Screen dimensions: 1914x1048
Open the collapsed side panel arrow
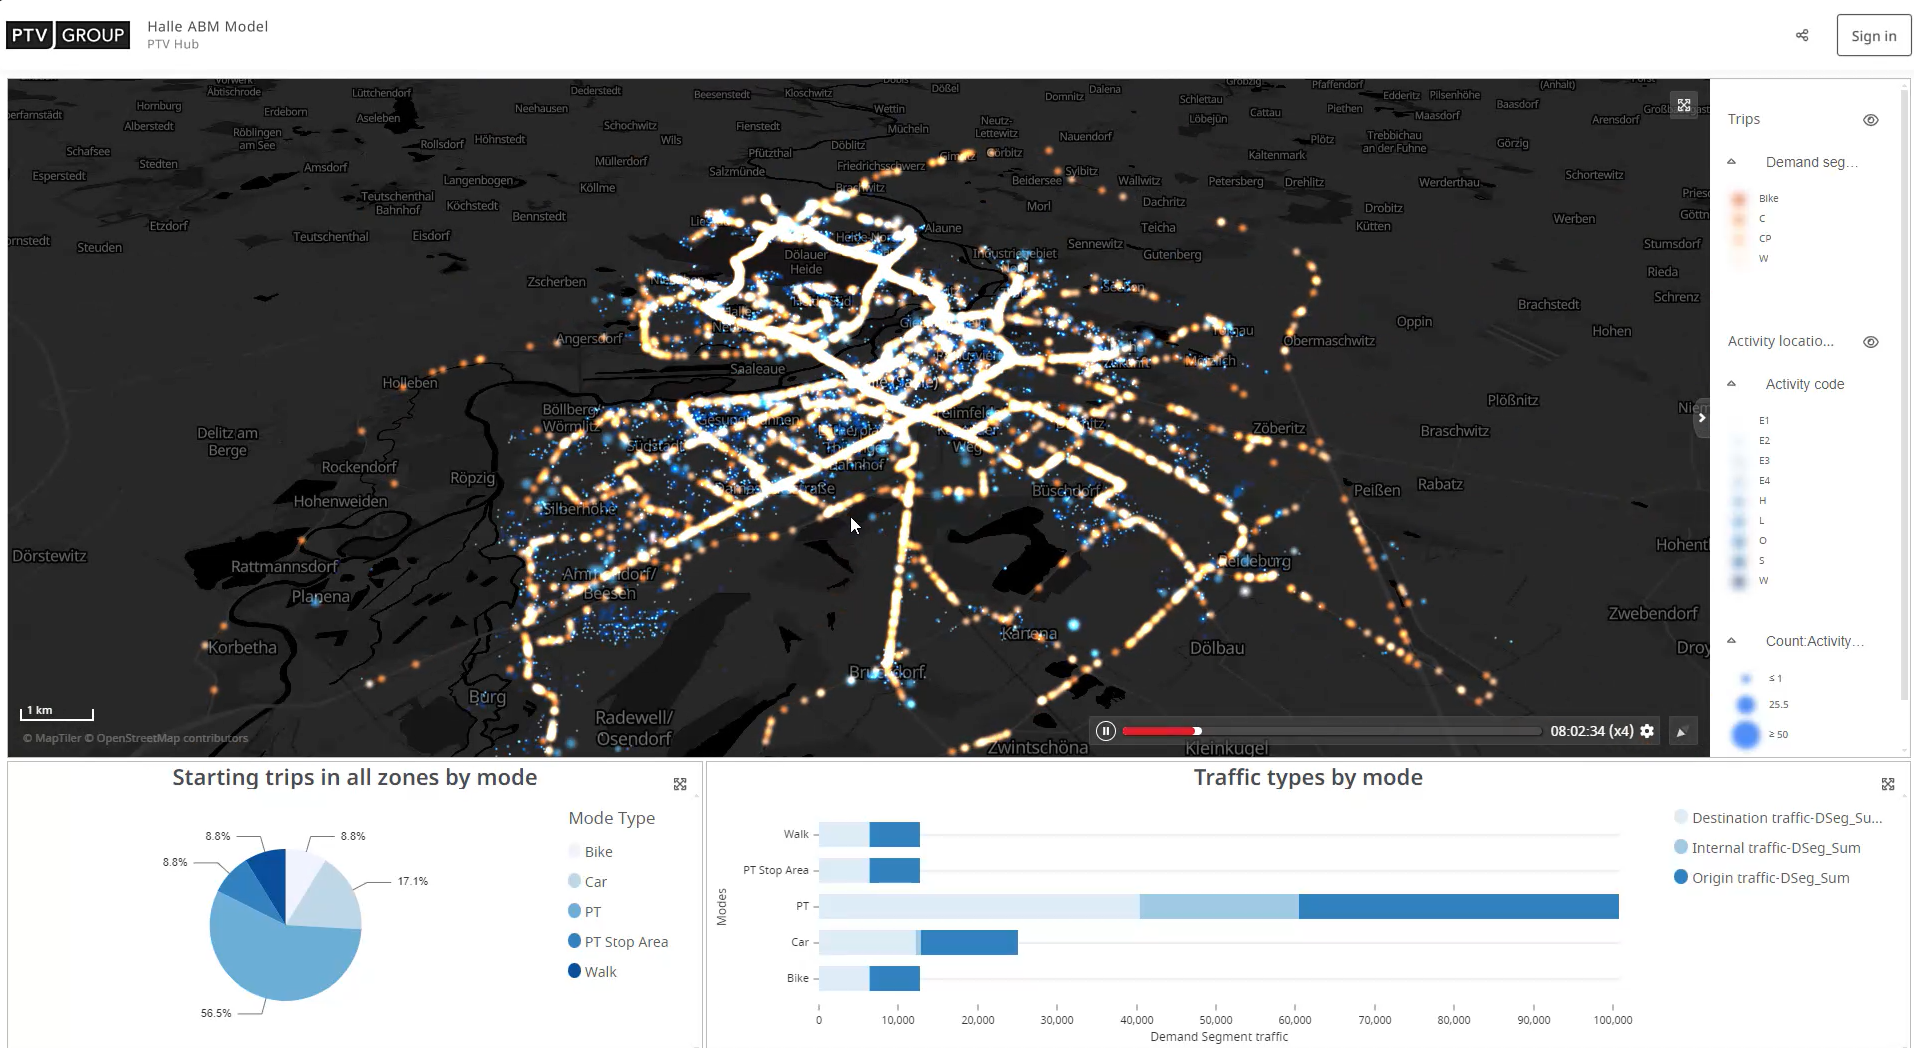[x=1701, y=418]
